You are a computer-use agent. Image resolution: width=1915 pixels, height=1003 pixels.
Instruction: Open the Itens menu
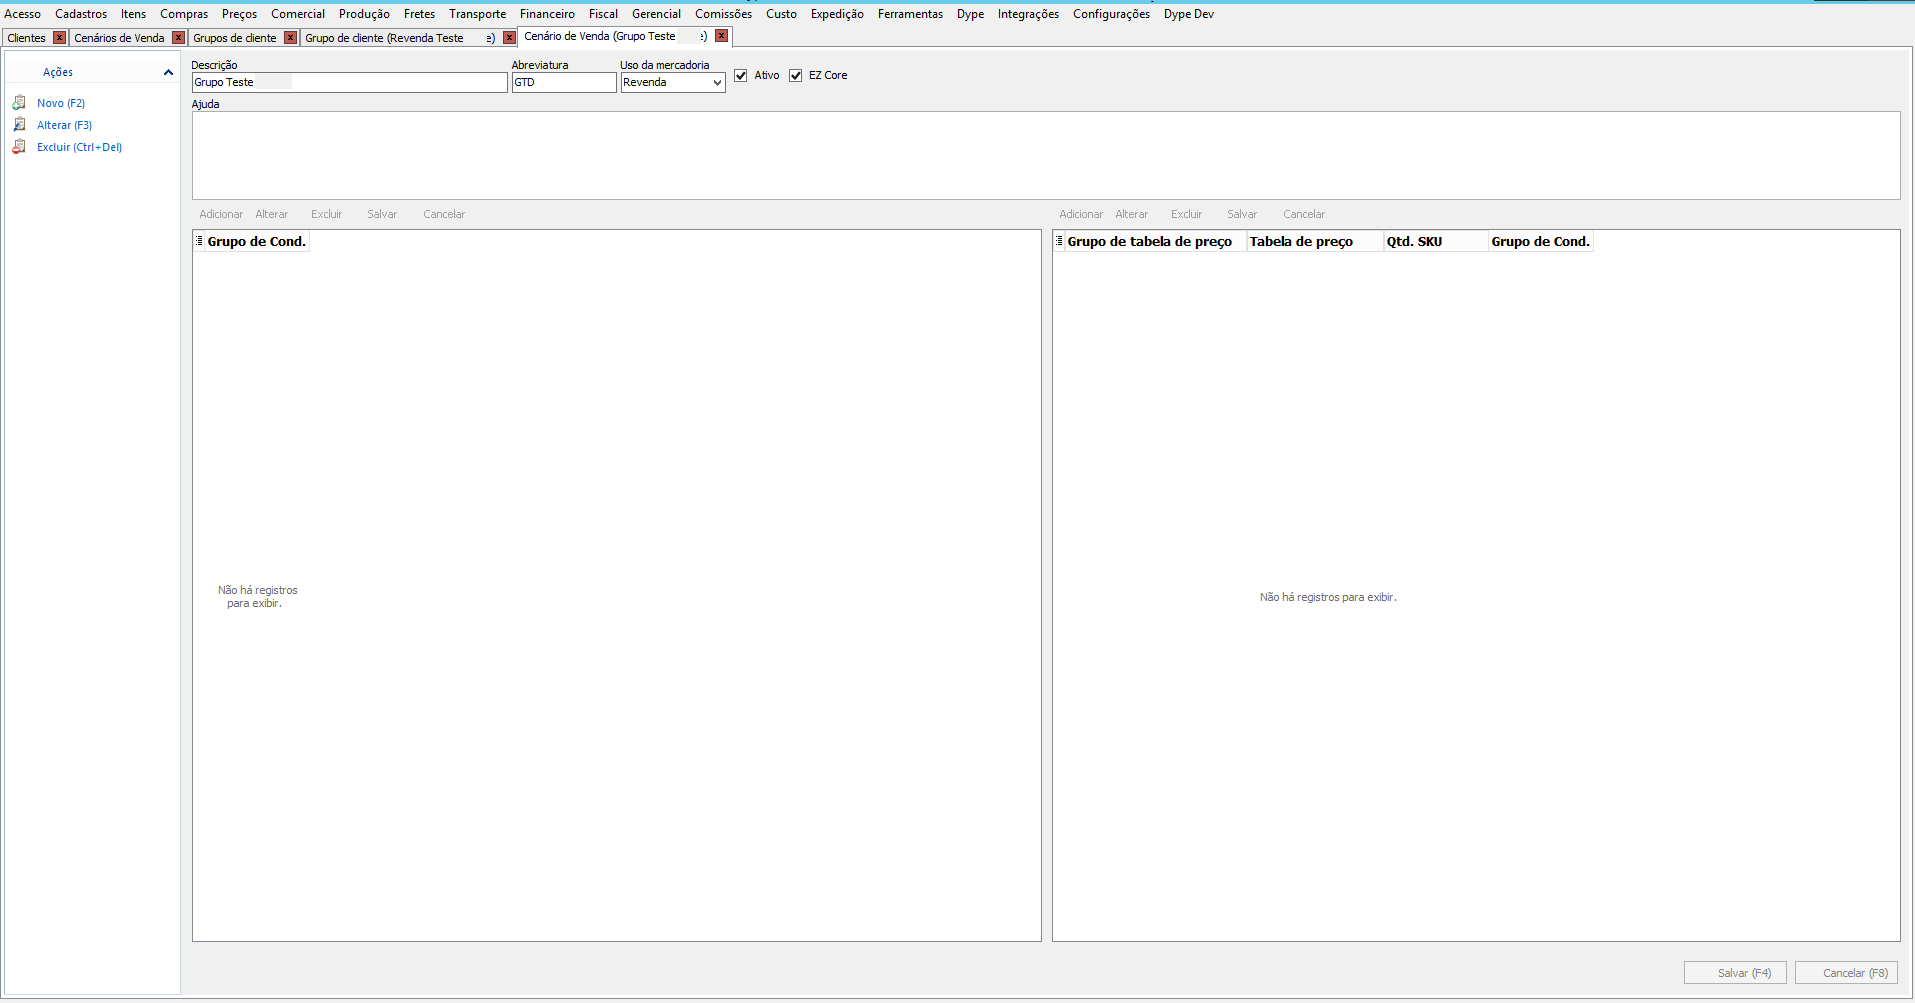134,14
